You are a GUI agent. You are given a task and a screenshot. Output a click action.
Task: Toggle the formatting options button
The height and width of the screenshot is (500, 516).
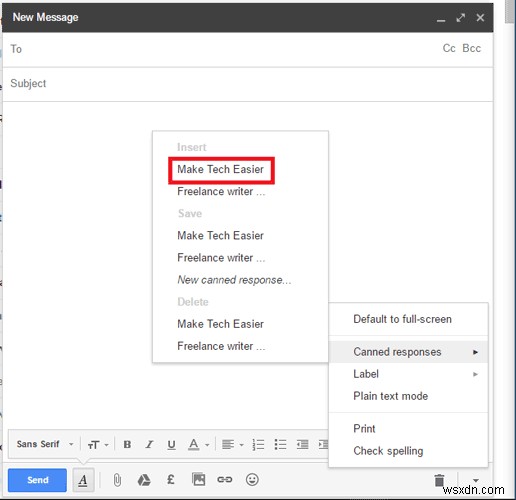(x=83, y=480)
